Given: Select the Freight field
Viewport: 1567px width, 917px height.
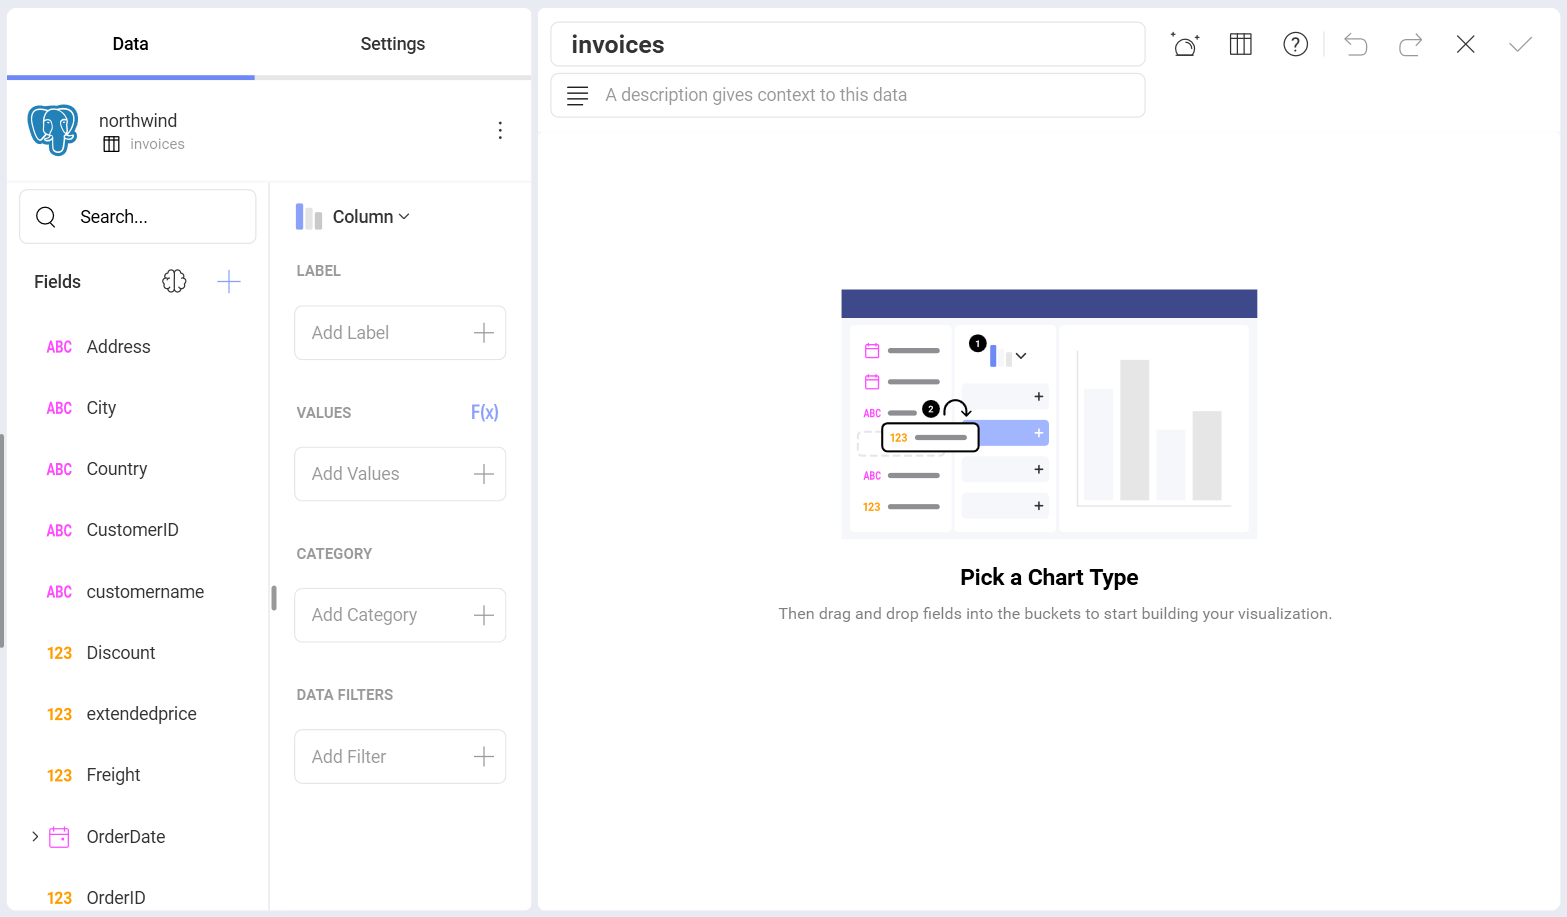Looking at the screenshot, I should 113,775.
